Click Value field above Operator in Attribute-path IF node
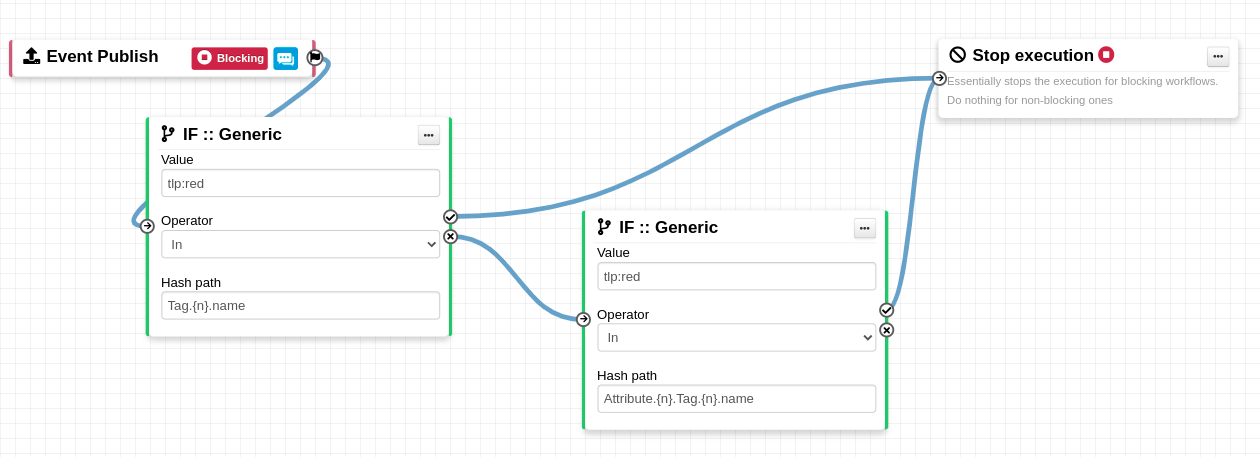The image size is (1260, 457). [736, 277]
